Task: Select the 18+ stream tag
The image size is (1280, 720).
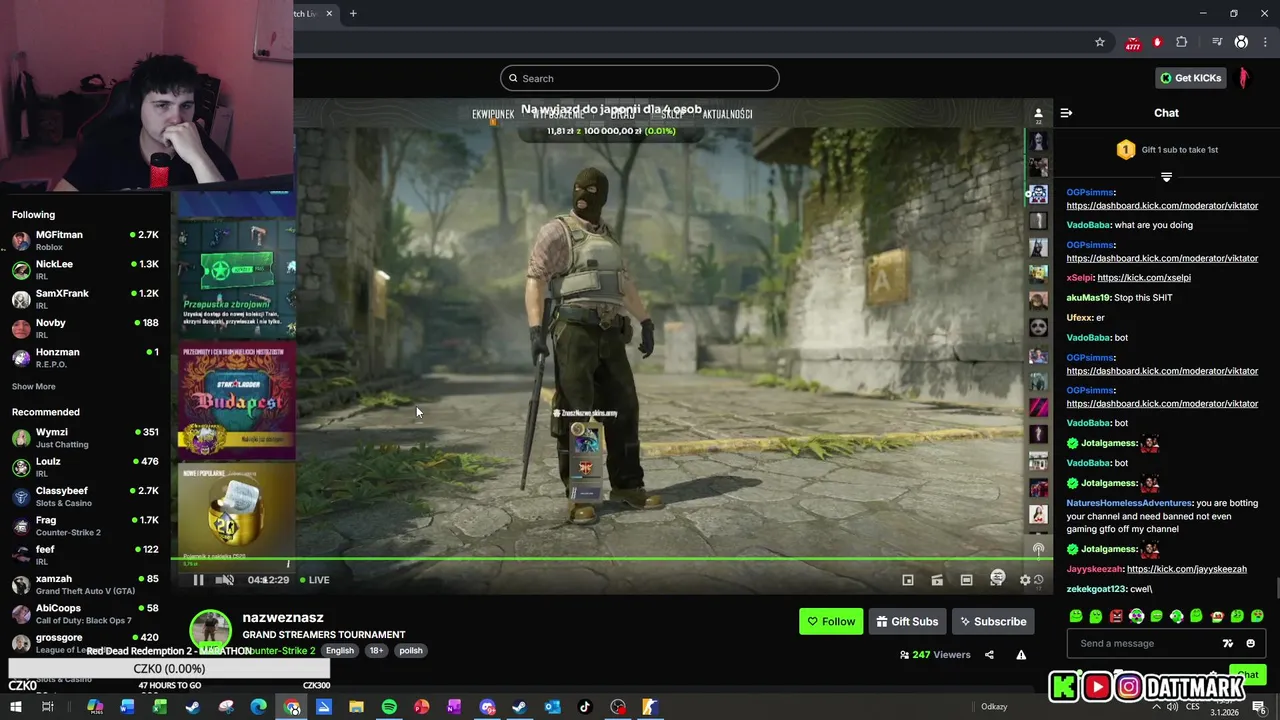Action: coord(376,651)
